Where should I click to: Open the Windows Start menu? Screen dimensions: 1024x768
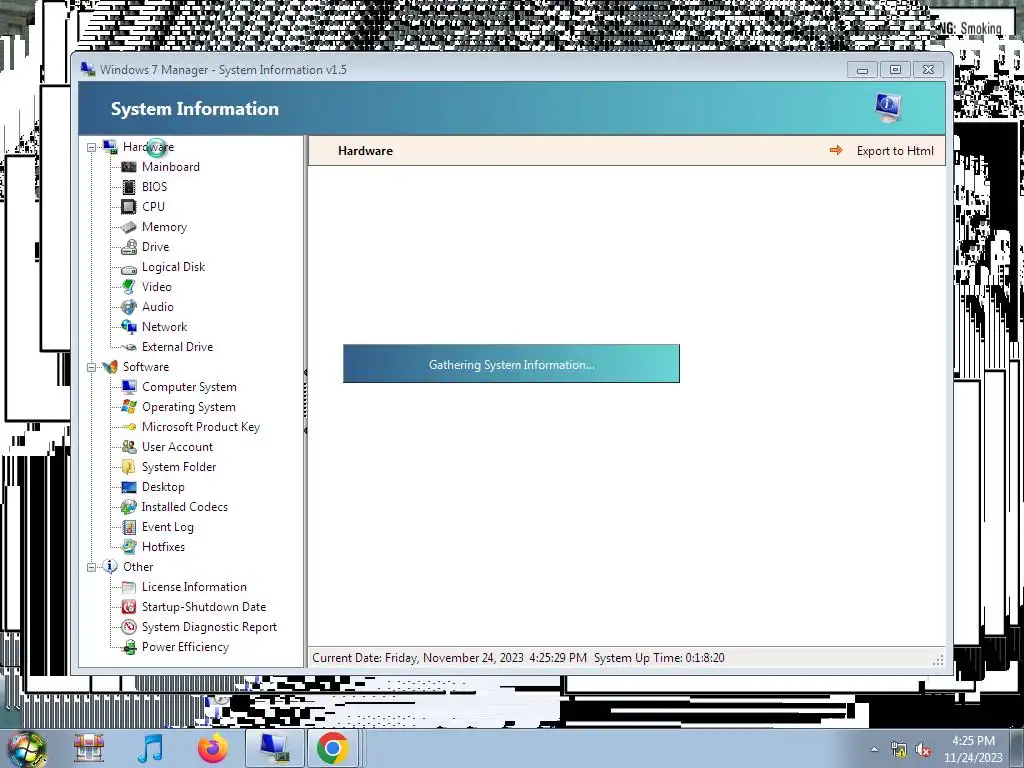[27, 748]
